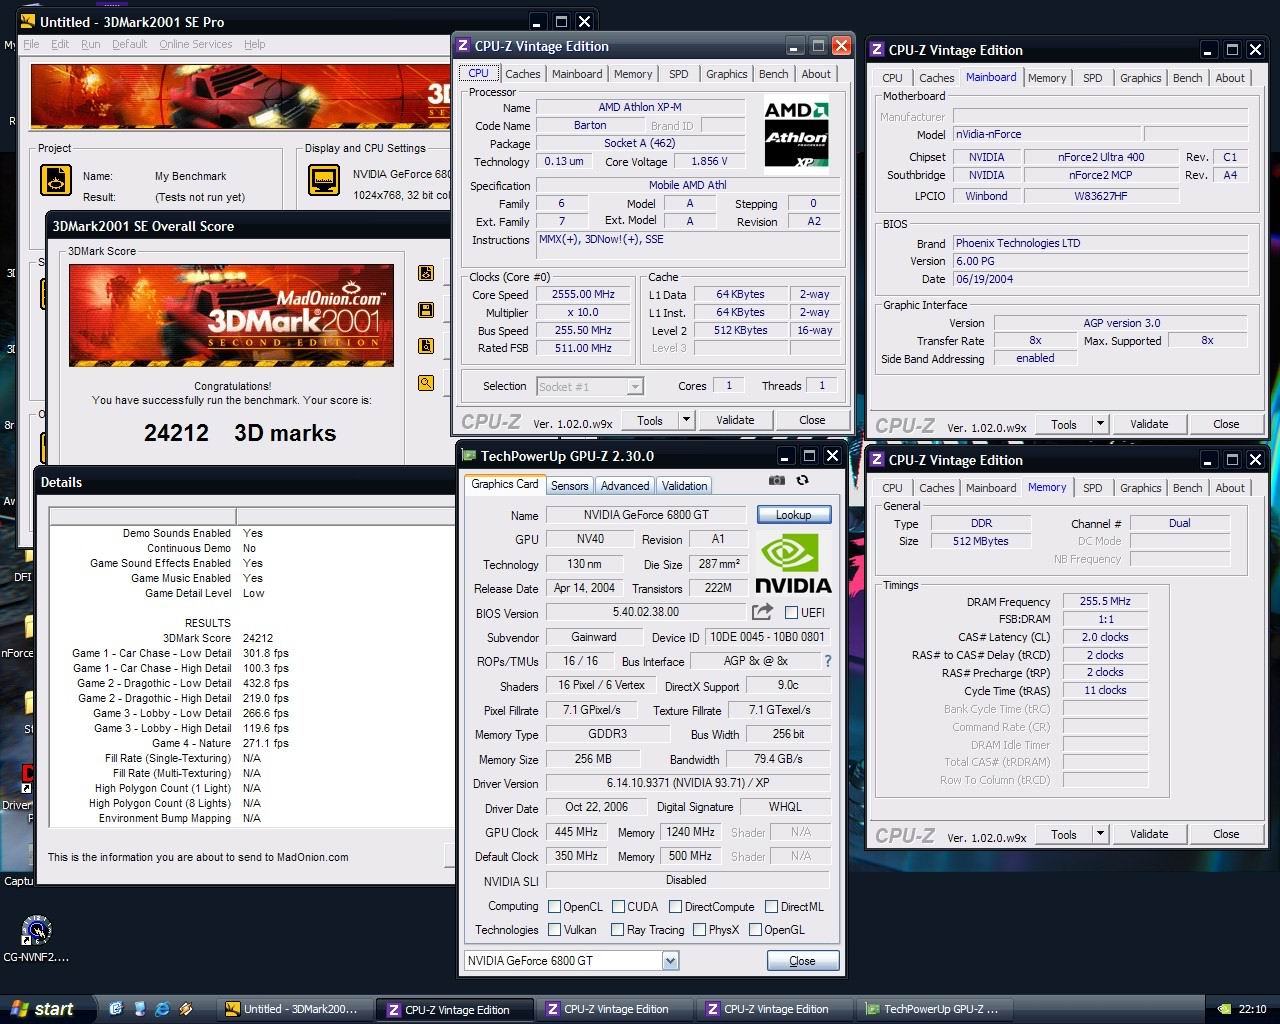
Task: Click the TechPowerUp GPU-Z taskbar button
Action: [x=935, y=1009]
